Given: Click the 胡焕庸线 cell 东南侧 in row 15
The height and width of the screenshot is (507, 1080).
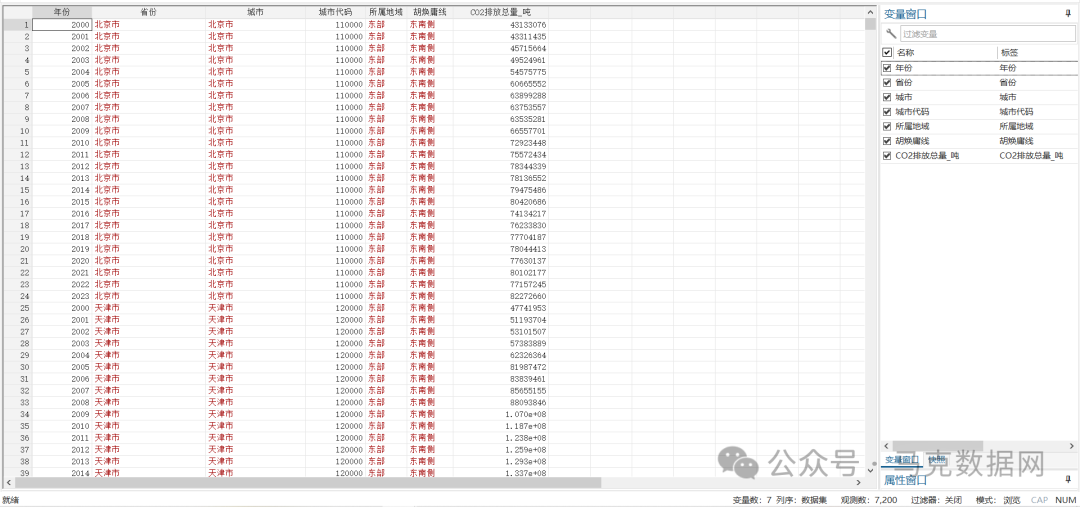Looking at the screenshot, I should (x=430, y=189).
